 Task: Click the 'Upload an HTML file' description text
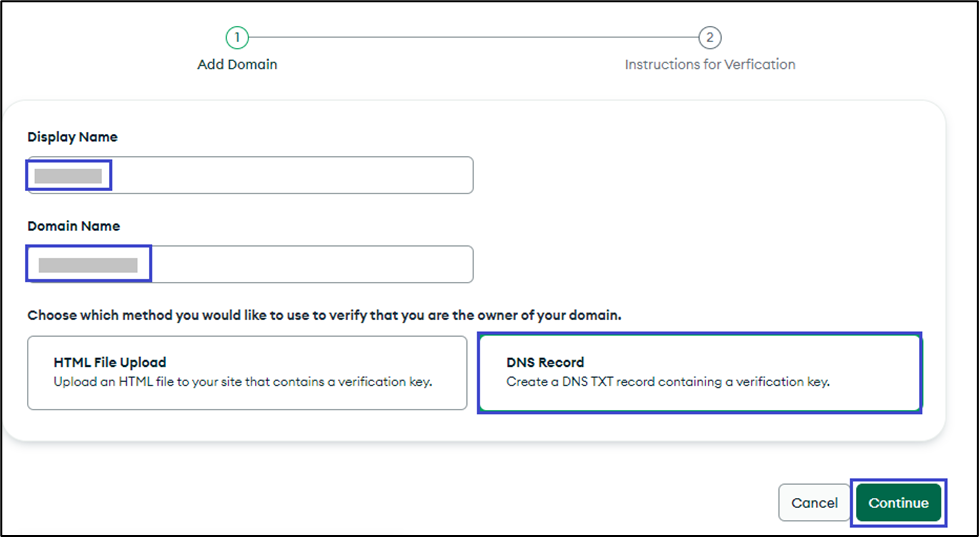(x=243, y=382)
